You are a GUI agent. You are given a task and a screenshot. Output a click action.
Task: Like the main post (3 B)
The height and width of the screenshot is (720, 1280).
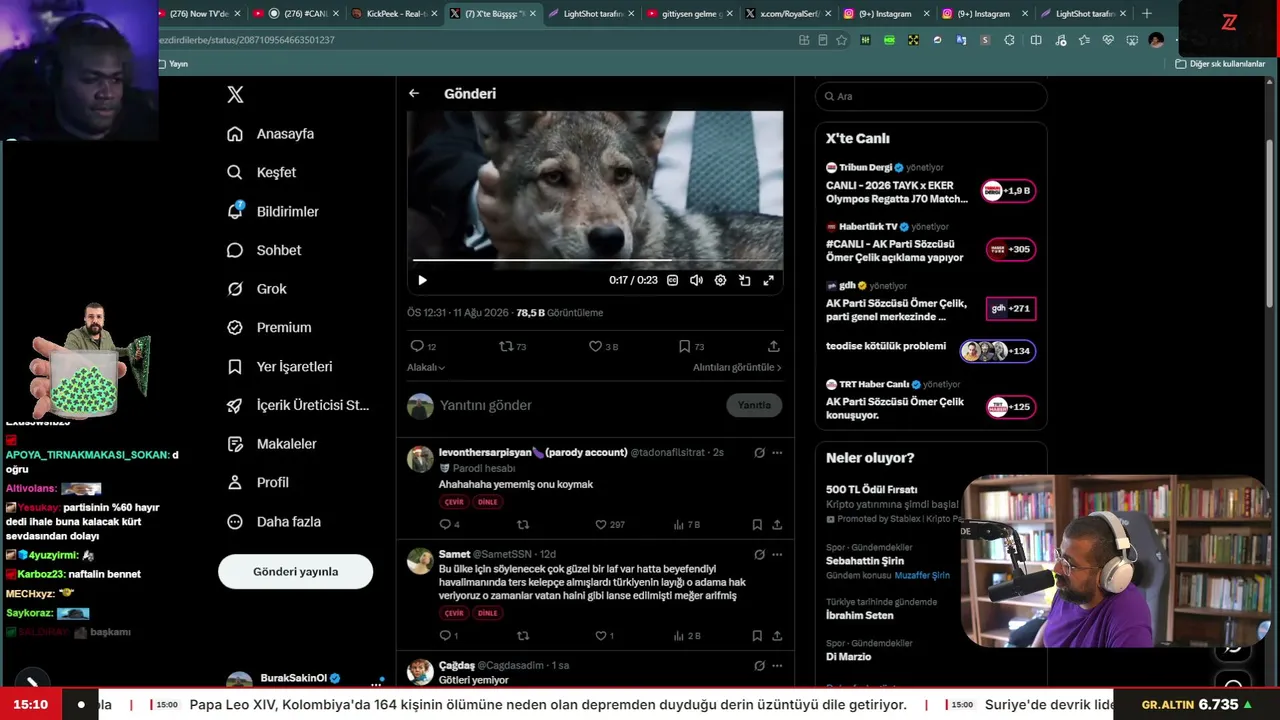tap(603, 346)
